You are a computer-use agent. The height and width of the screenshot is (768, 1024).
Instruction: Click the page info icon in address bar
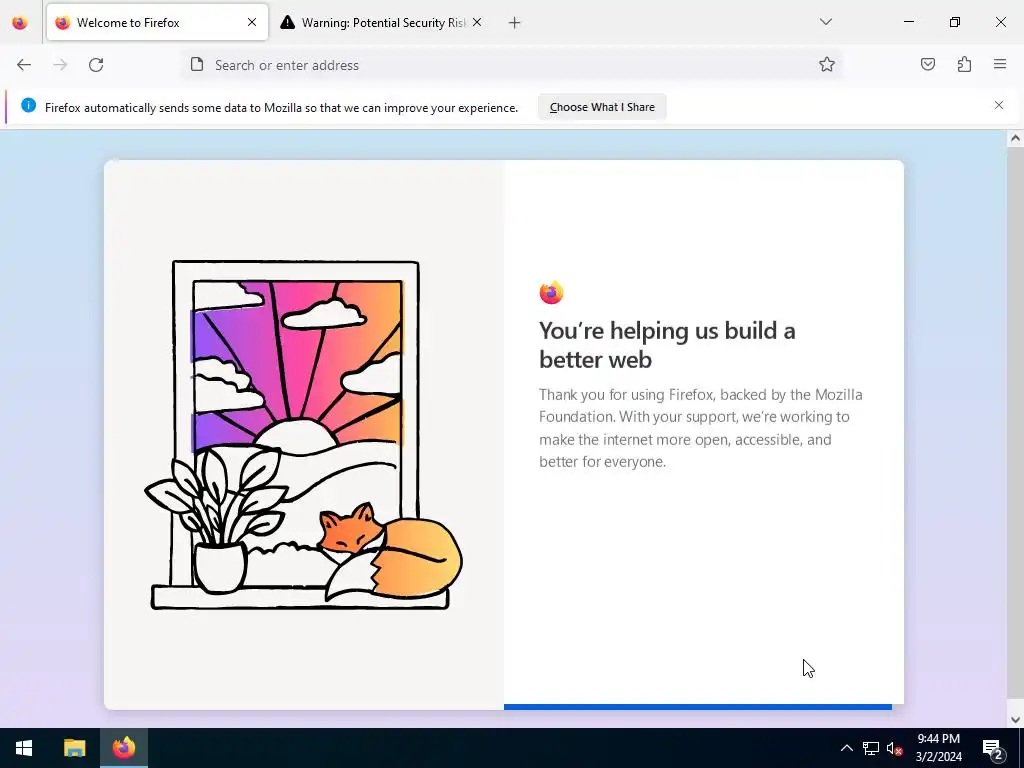197,64
